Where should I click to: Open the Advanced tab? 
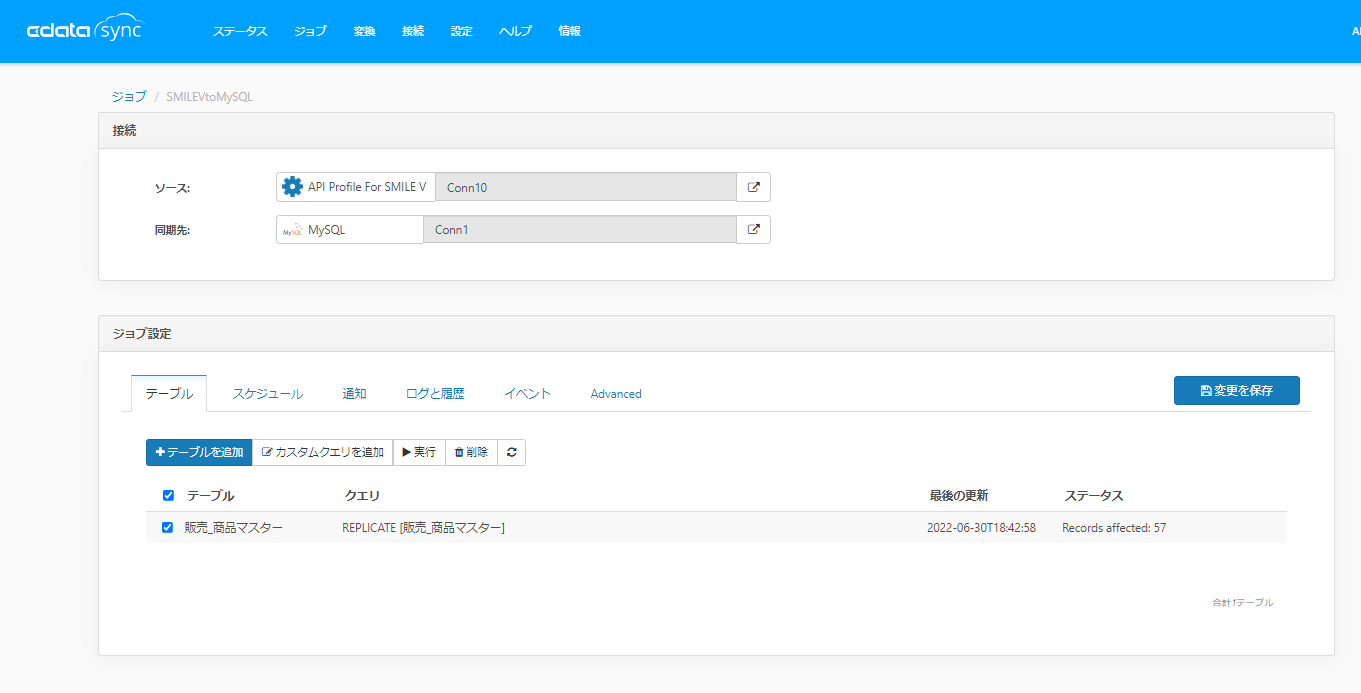(616, 394)
